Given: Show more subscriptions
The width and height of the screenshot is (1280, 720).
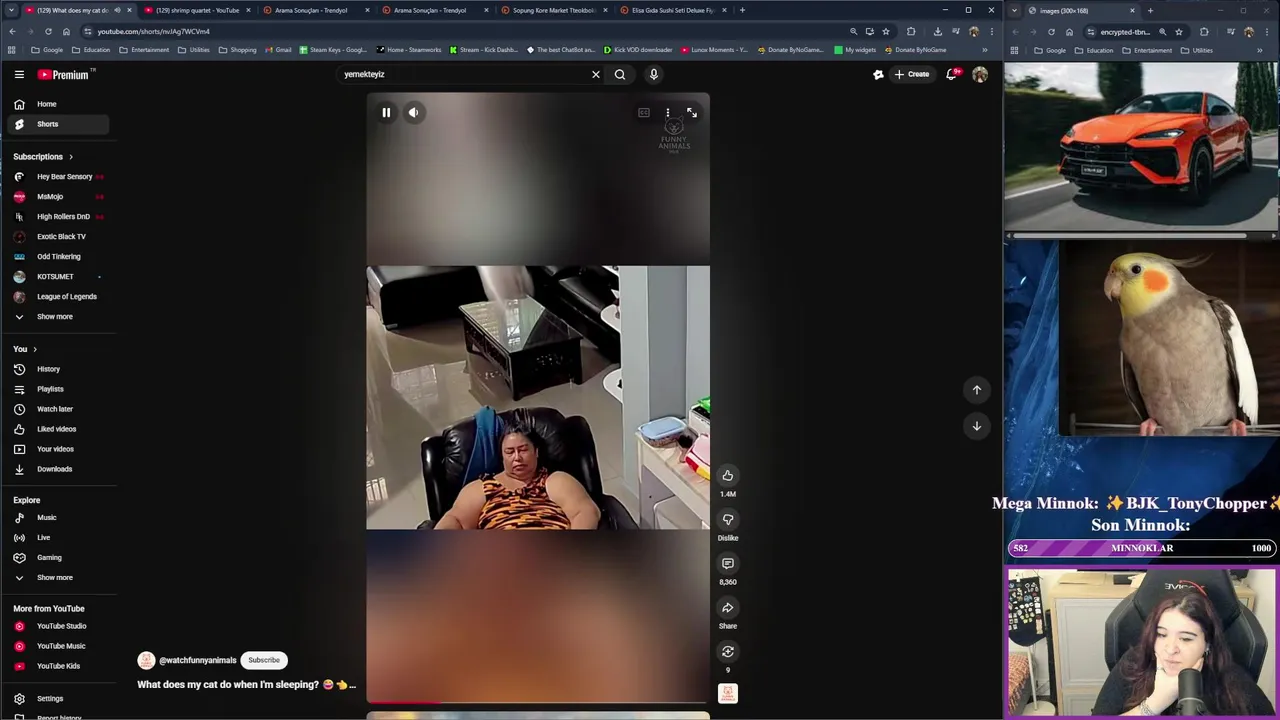Looking at the screenshot, I should click(60, 317).
